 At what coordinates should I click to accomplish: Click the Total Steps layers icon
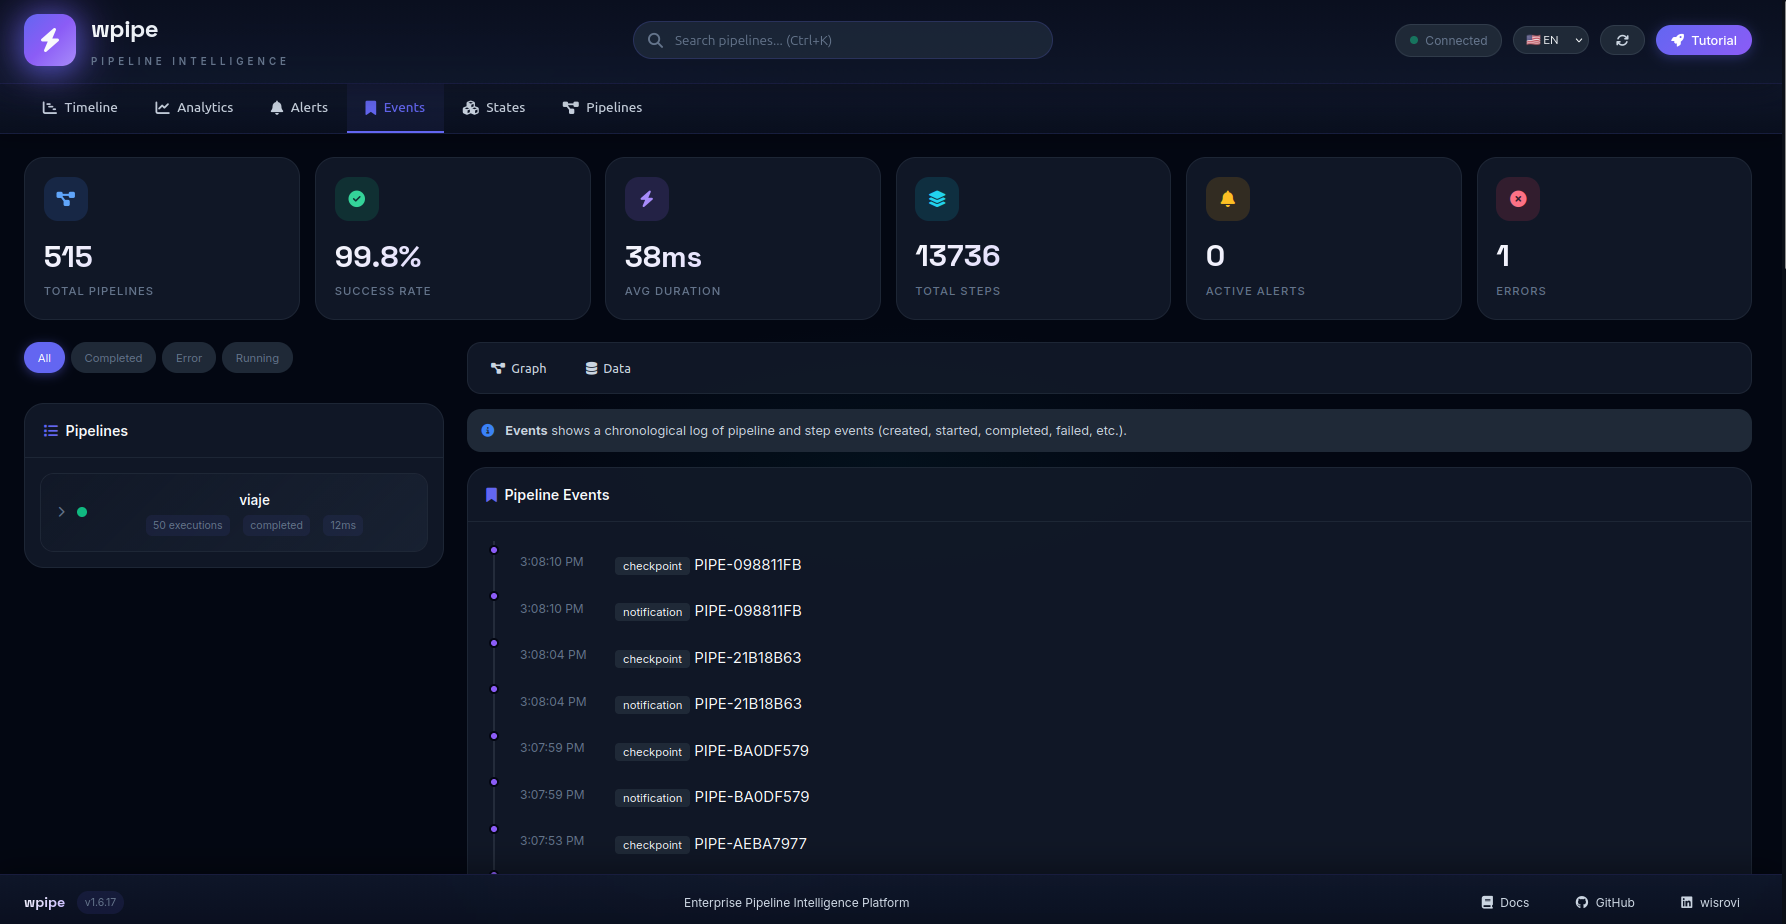(x=937, y=199)
